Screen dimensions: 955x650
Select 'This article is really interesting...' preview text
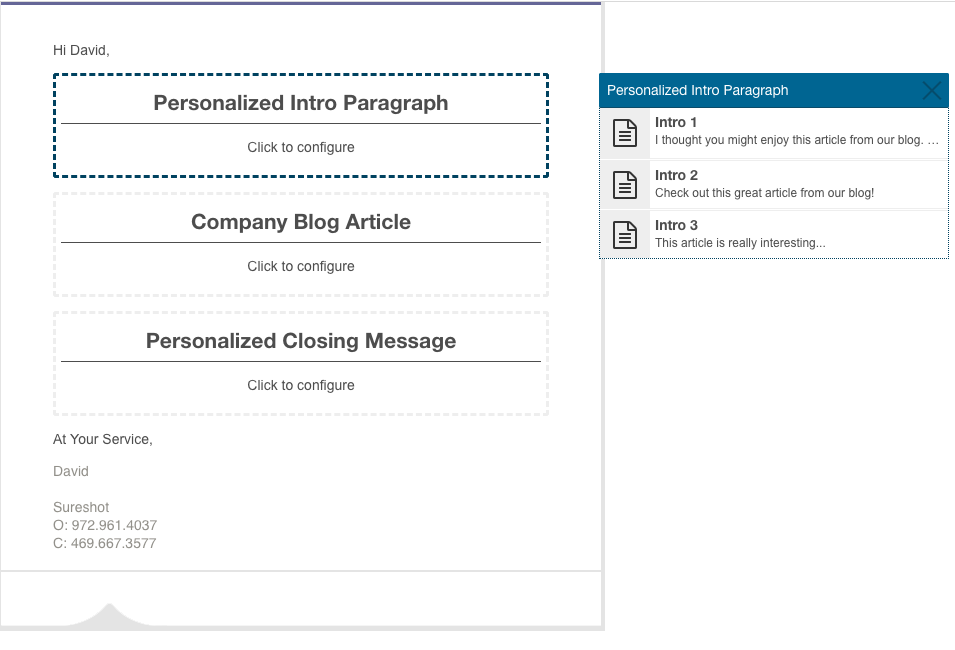pos(740,242)
